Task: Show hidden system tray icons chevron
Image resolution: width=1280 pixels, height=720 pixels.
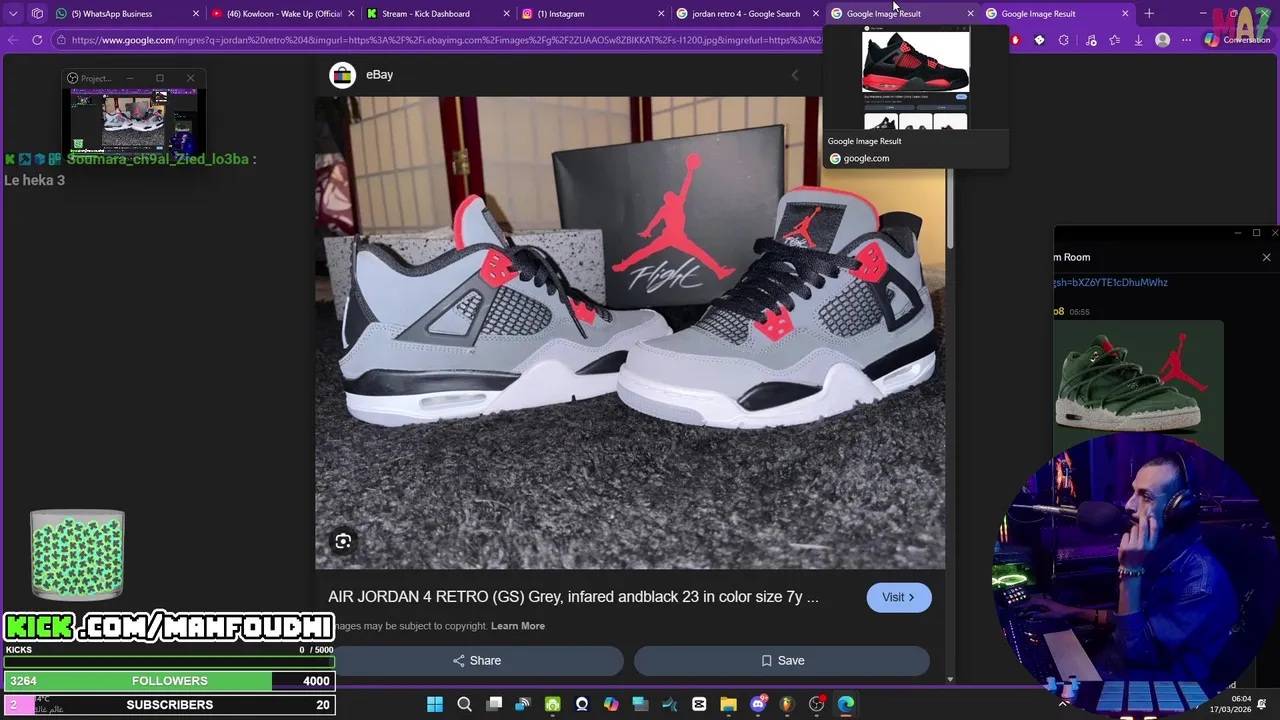Action: coord(1063,704)
